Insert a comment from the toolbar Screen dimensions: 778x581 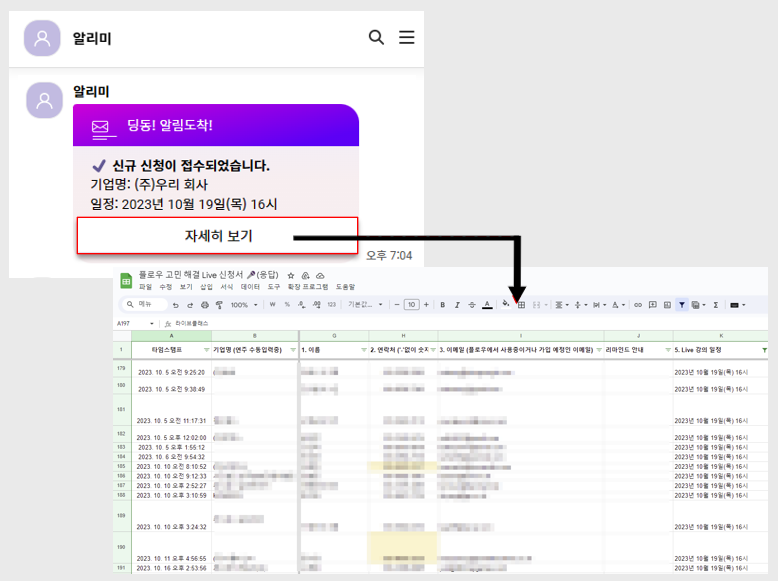pyautogui.click(x=653, y=305)
